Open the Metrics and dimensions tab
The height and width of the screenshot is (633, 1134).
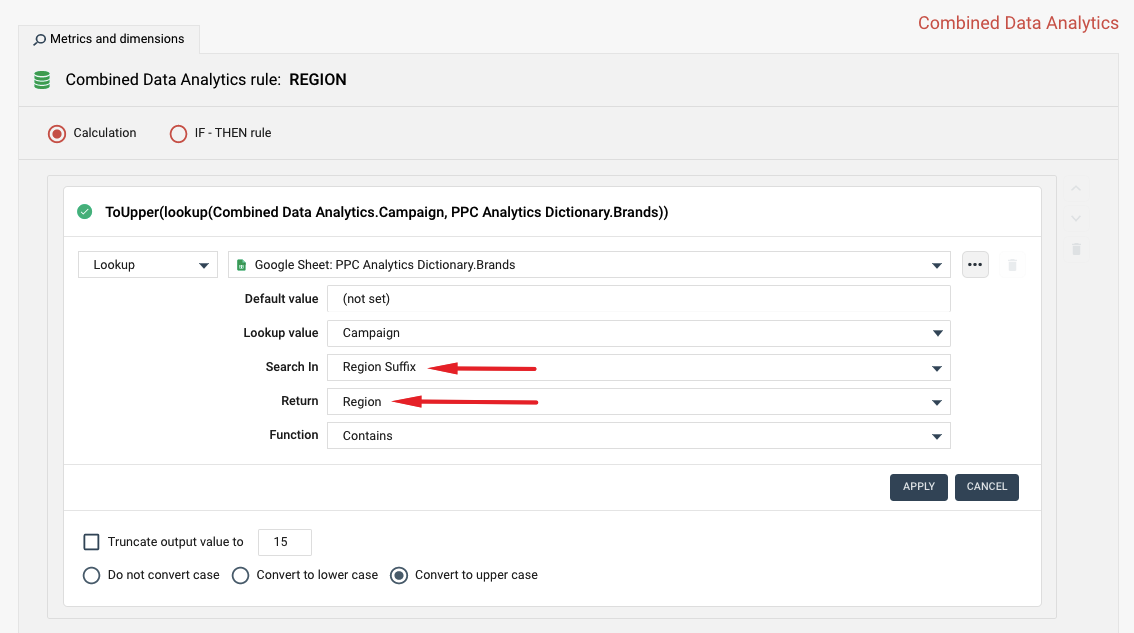[x=109, y=39]
